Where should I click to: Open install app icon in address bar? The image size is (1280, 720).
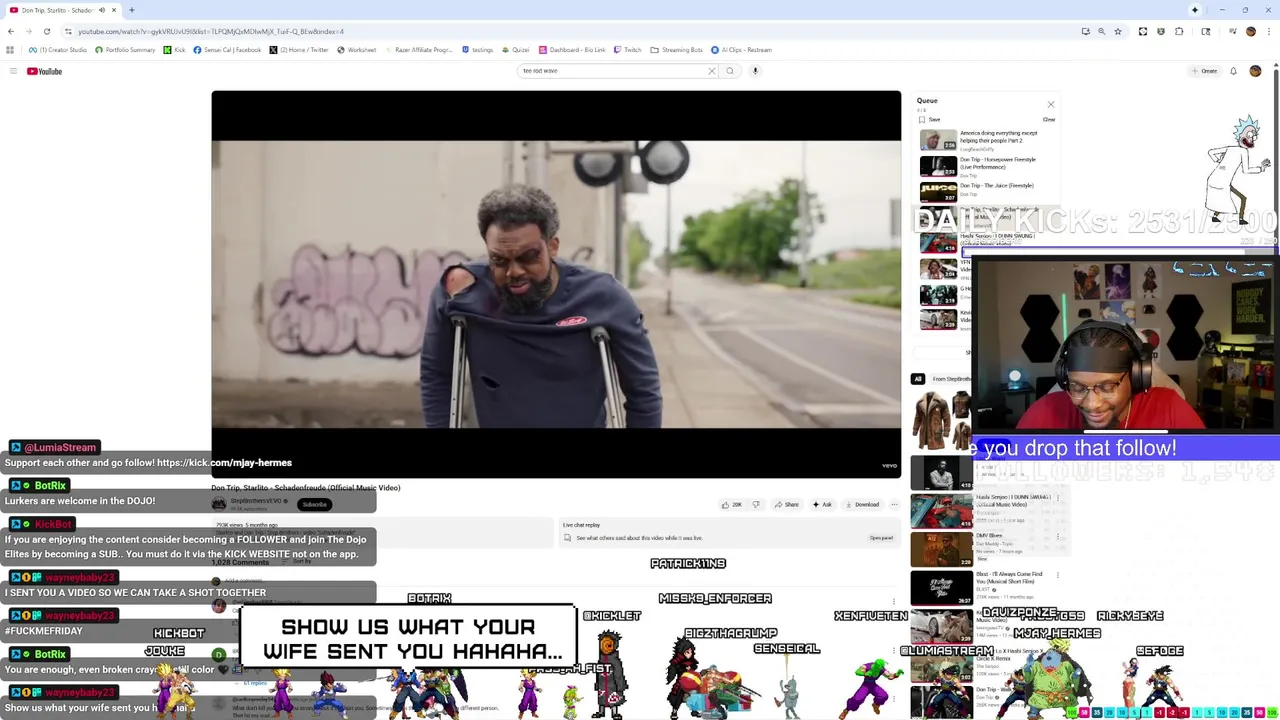point(1085,31)
